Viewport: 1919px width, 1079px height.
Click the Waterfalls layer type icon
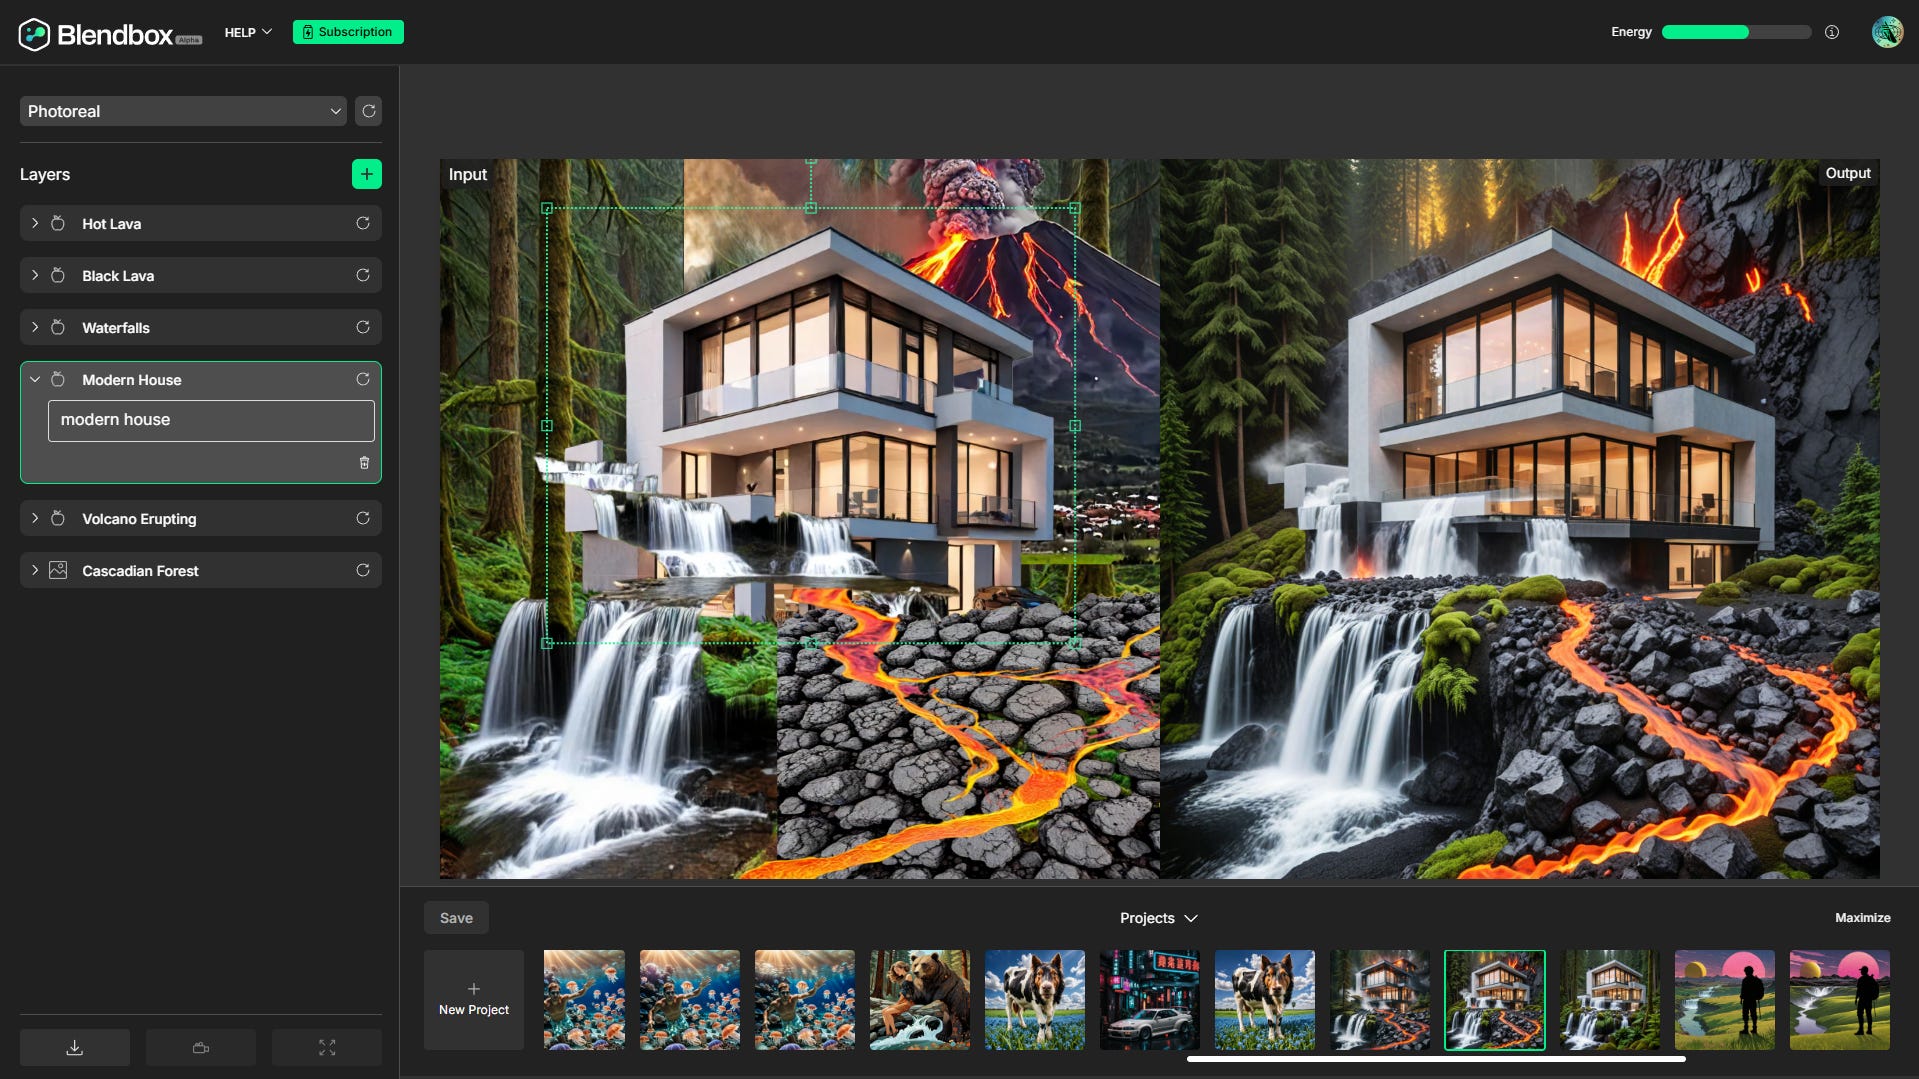click(x=58, y=327)
